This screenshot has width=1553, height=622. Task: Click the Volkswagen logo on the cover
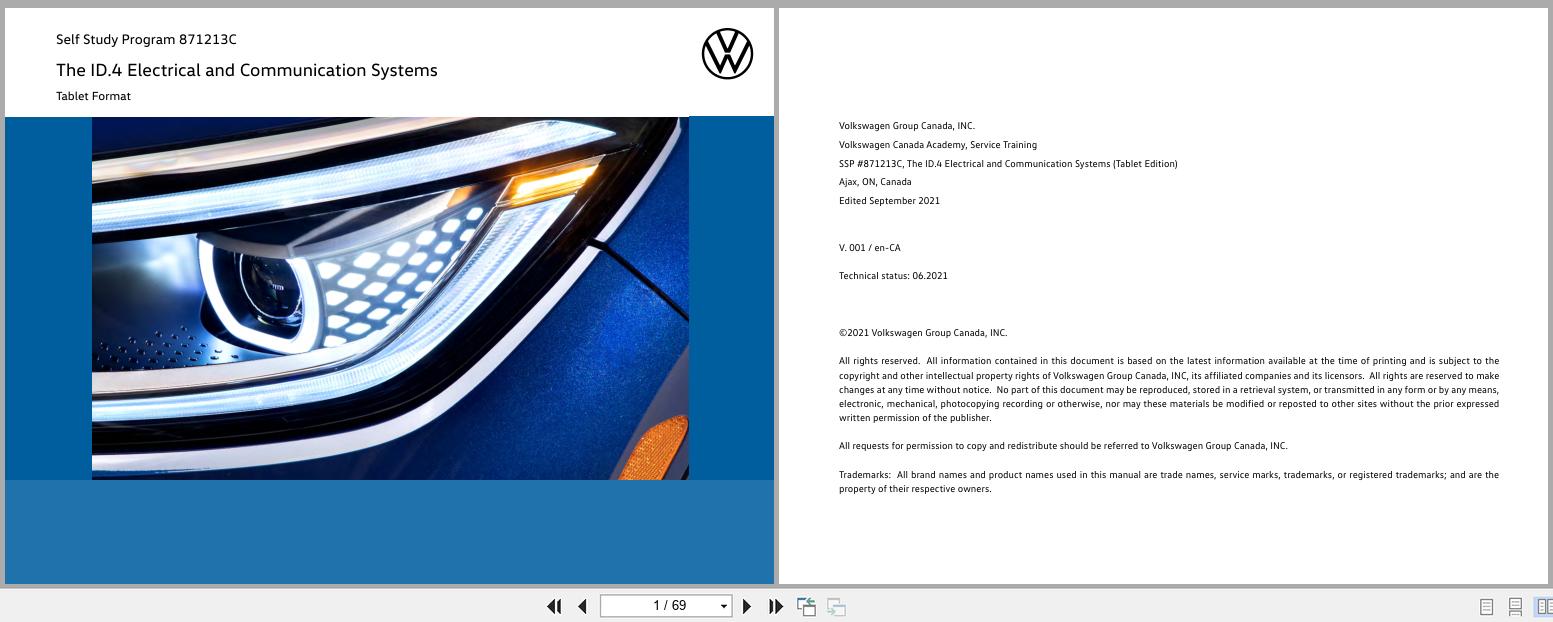click(727, 54)
